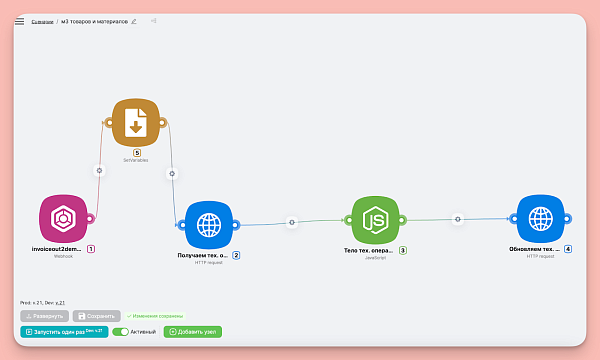This screenshot has width=600, height=360.
Task: Open settings gear on Webhook to SetVariables link
Action: [x=99, y=170]
